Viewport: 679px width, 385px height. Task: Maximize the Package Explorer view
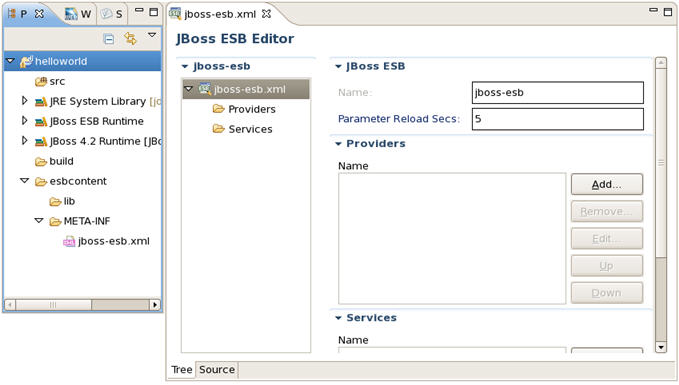point(153,12)
